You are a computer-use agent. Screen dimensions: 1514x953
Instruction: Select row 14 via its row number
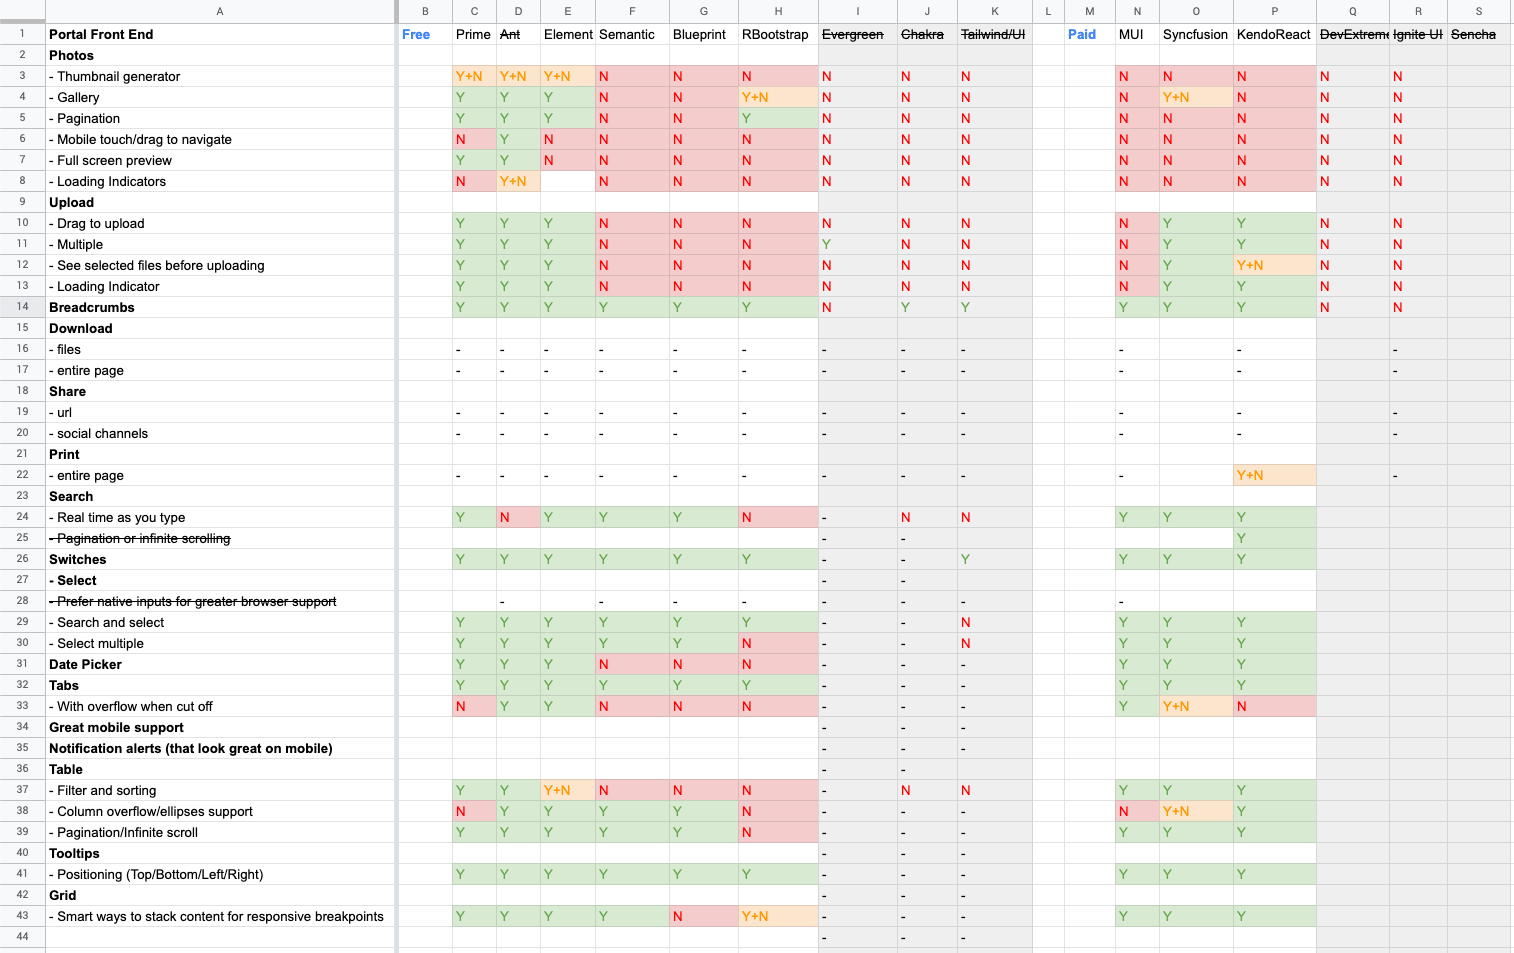(22, 307)
